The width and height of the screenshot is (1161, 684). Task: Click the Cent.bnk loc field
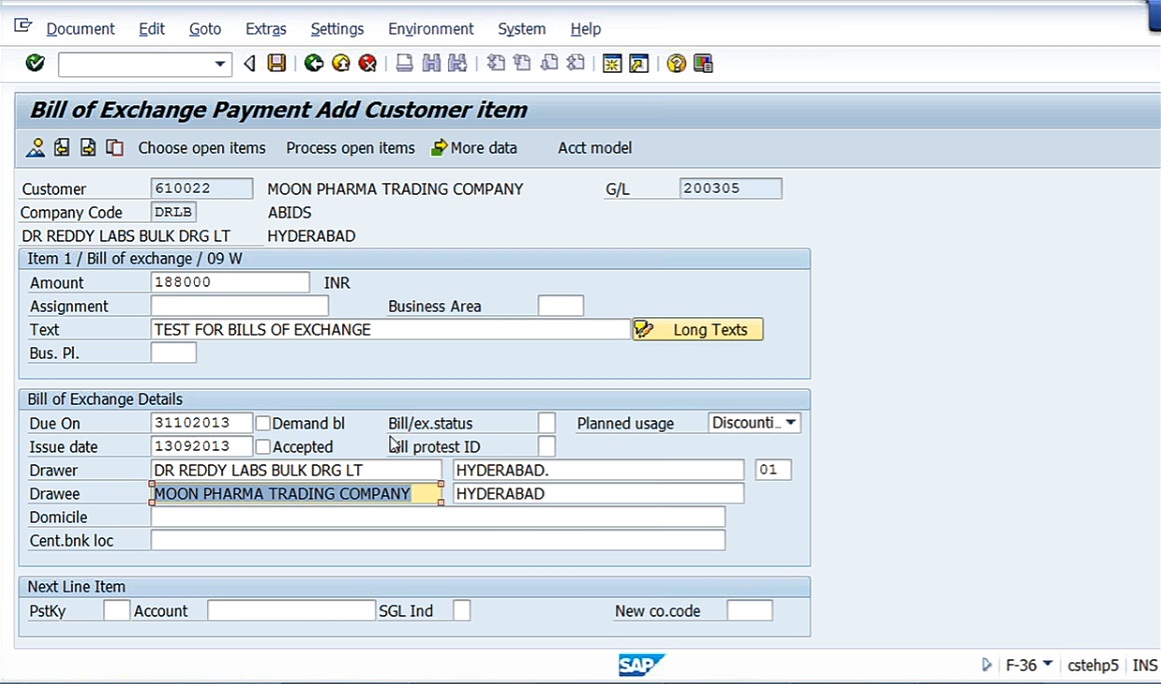[x=438, y=540]
